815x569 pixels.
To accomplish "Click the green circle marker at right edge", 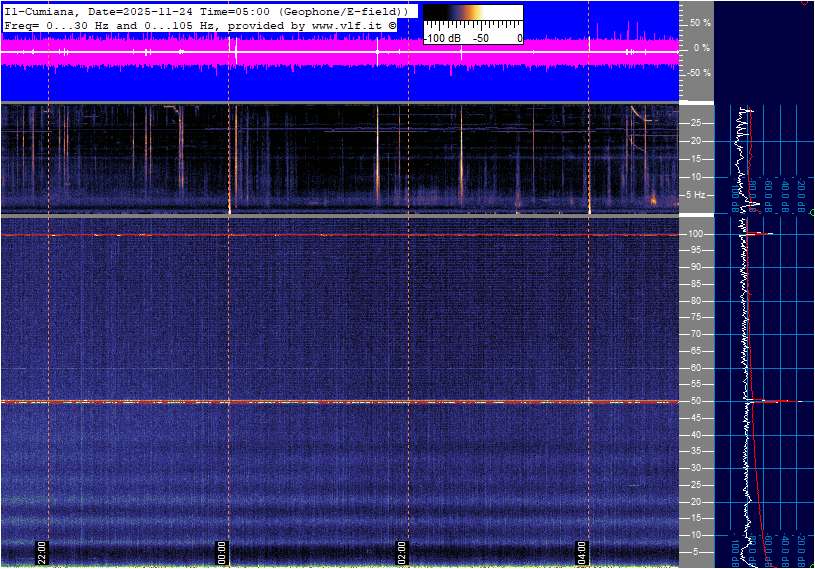I will [811, 213].
